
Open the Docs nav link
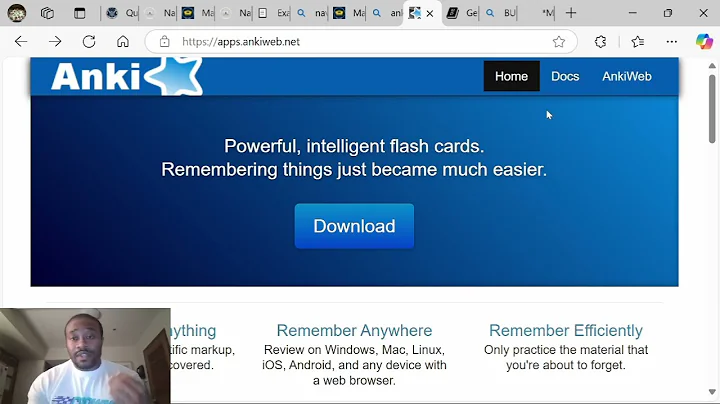point(565,76)
